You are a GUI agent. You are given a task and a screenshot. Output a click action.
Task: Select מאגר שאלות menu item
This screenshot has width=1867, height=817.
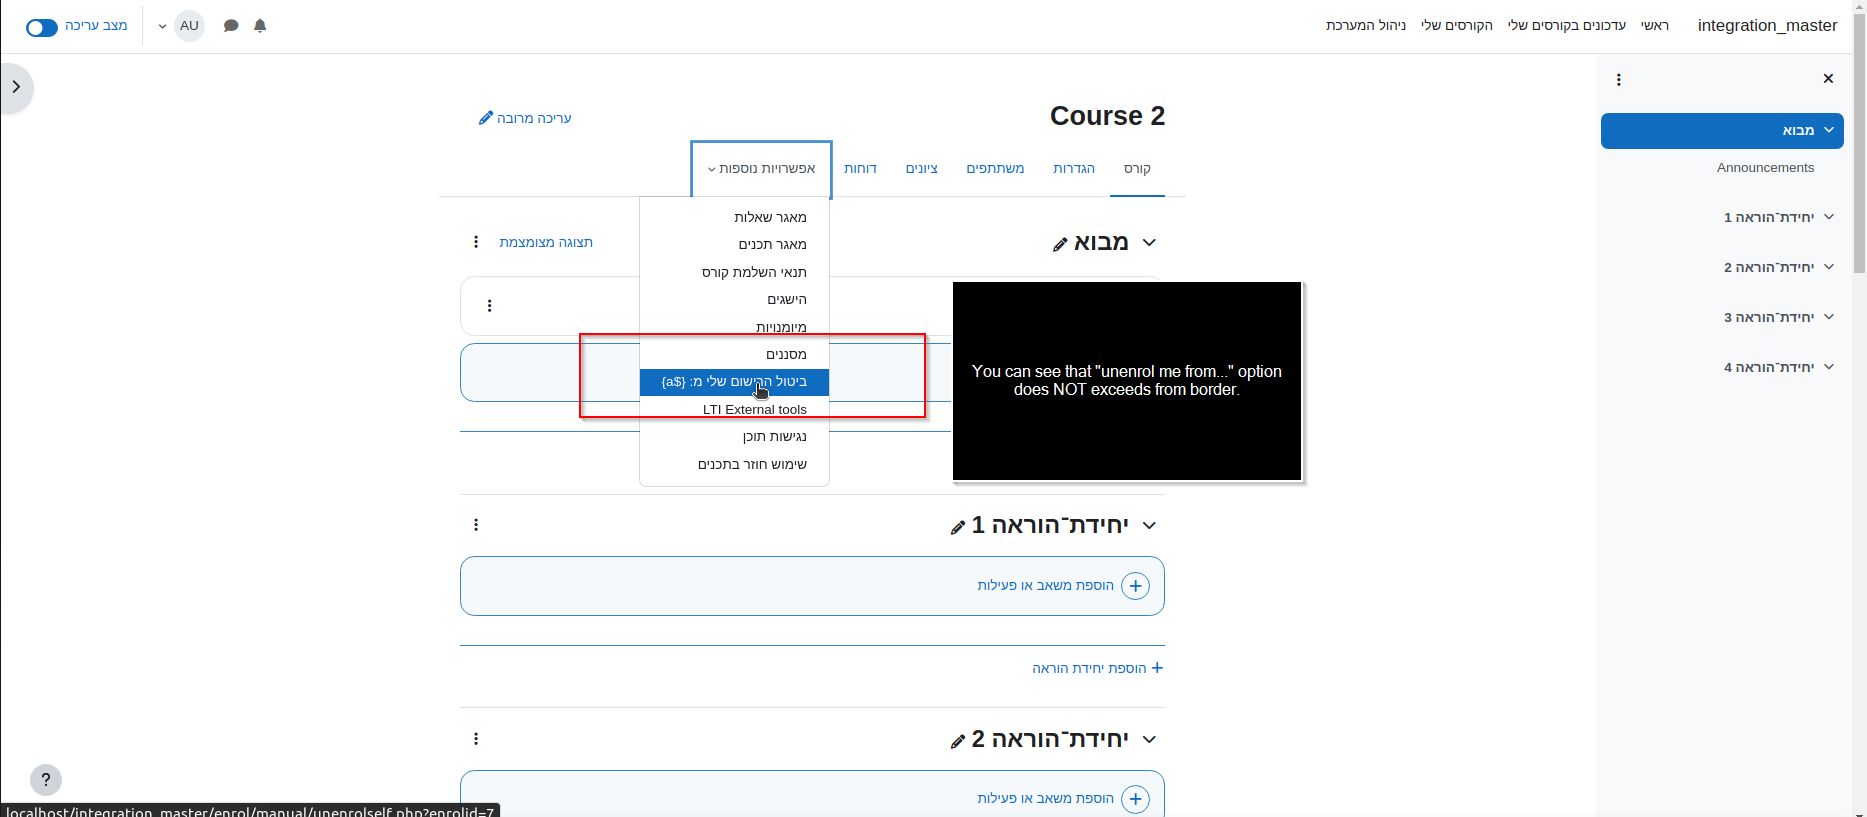[x=734, y=217]
